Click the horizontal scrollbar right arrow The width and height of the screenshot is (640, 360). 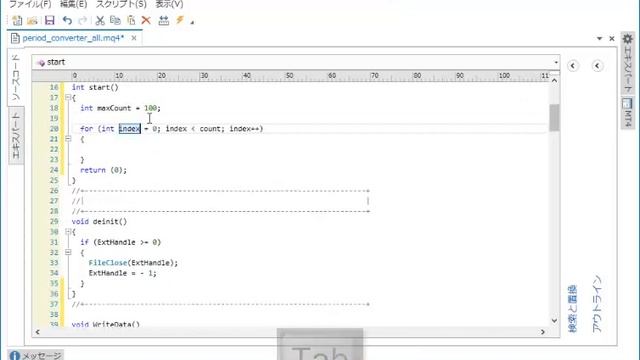(542, 332)
